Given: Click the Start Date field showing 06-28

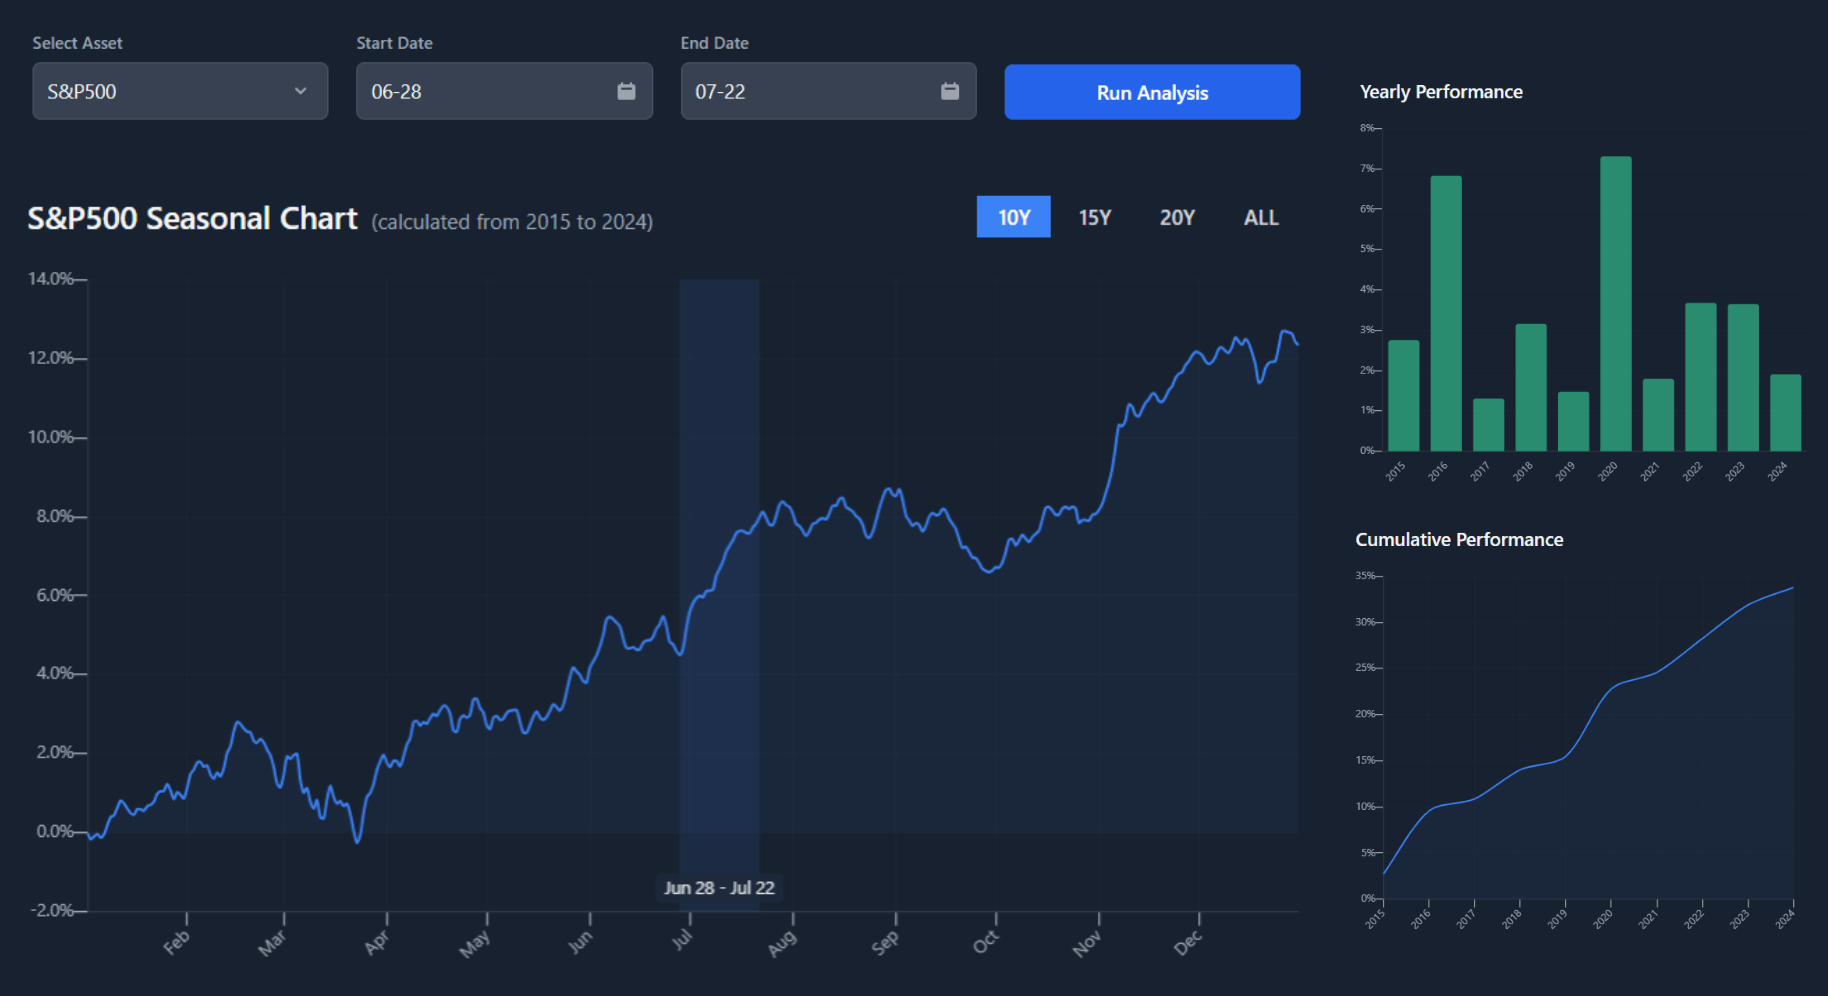Looking at the screenshot, I should click(504, 91).
